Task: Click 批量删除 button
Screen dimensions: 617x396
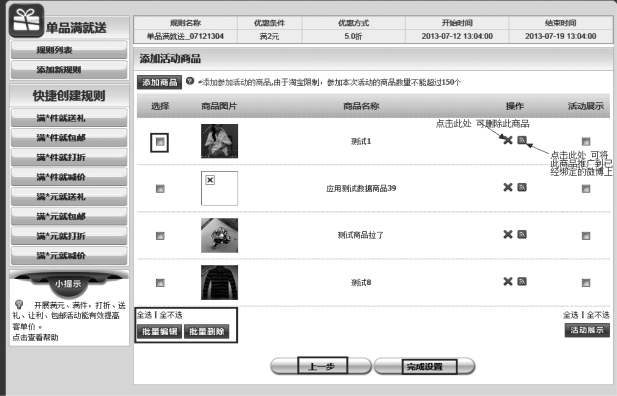Action: (x=206, y=331)
